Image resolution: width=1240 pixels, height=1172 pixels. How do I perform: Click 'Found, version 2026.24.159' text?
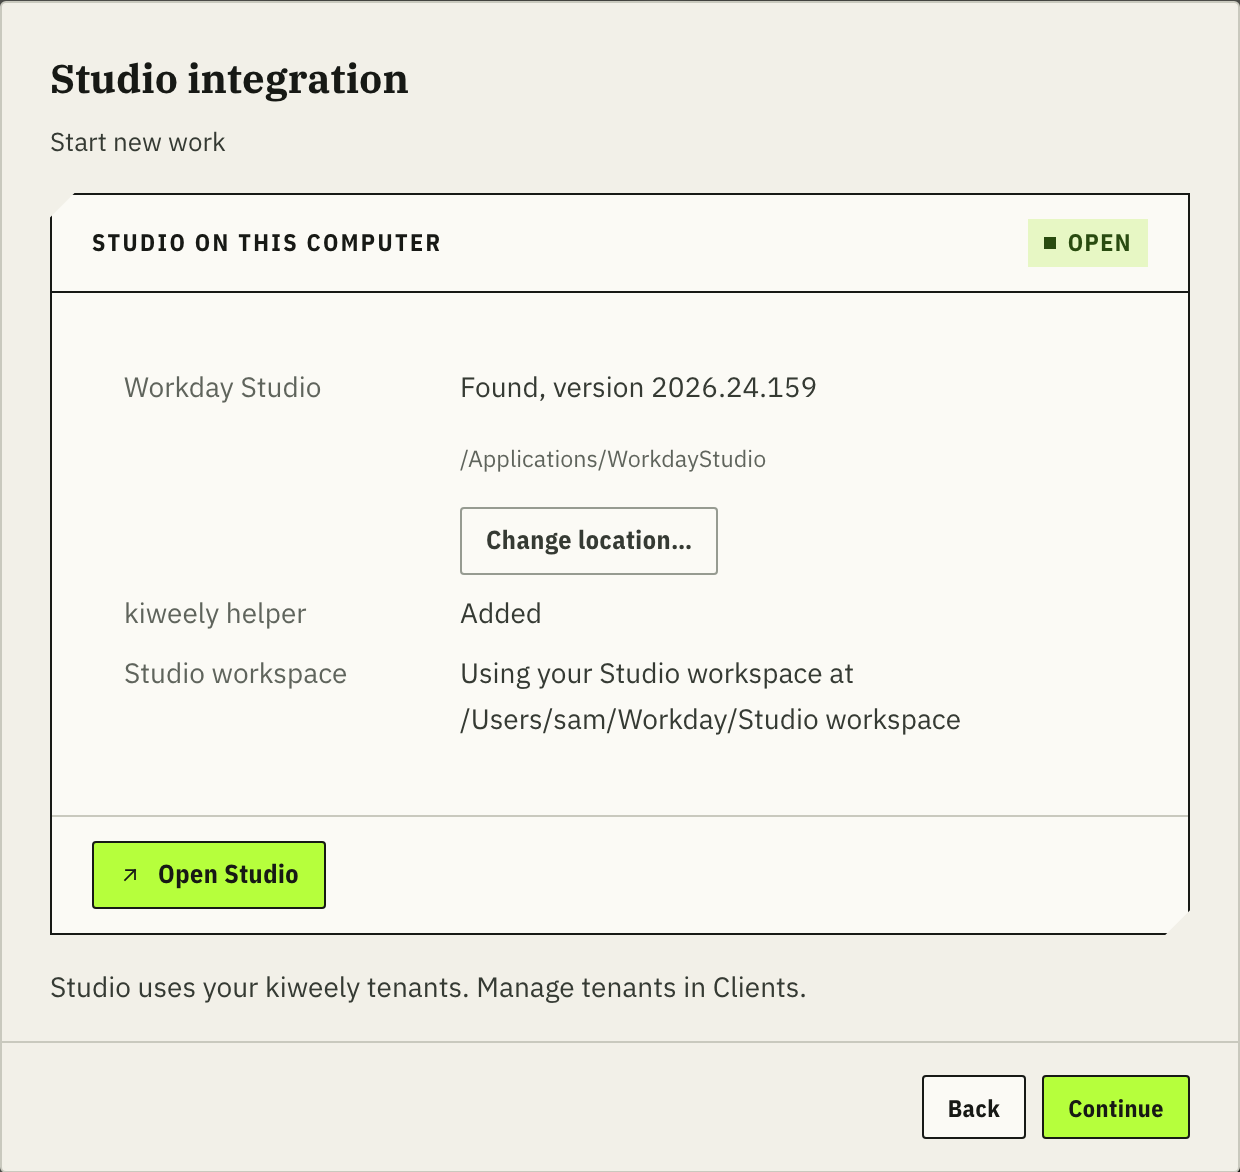pos(638,388)
